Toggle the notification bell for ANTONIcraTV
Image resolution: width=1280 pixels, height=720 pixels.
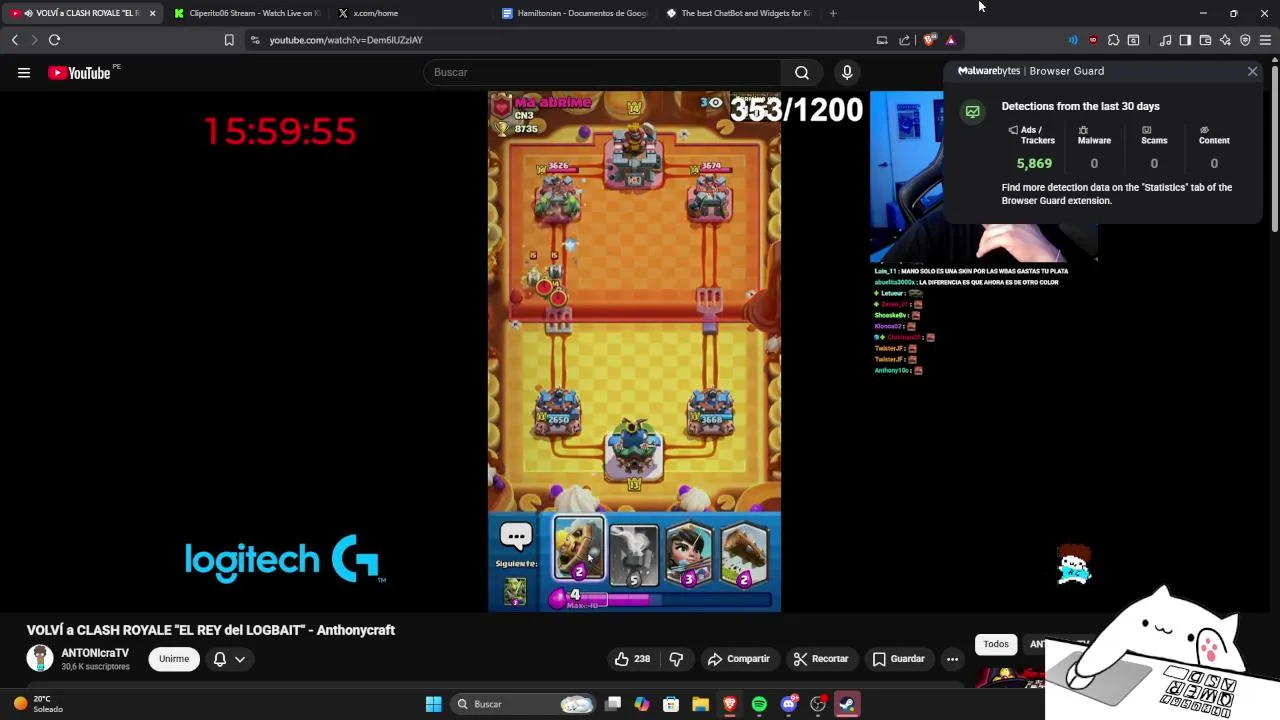click(220, 659)
